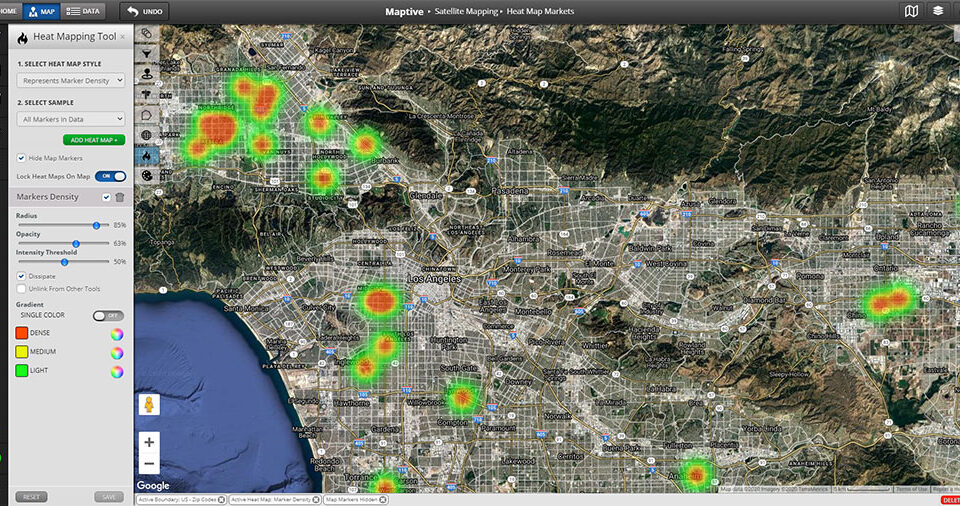Click the Undo button
This screenshot has width=960, height=506.
click(x=145, y=11)
